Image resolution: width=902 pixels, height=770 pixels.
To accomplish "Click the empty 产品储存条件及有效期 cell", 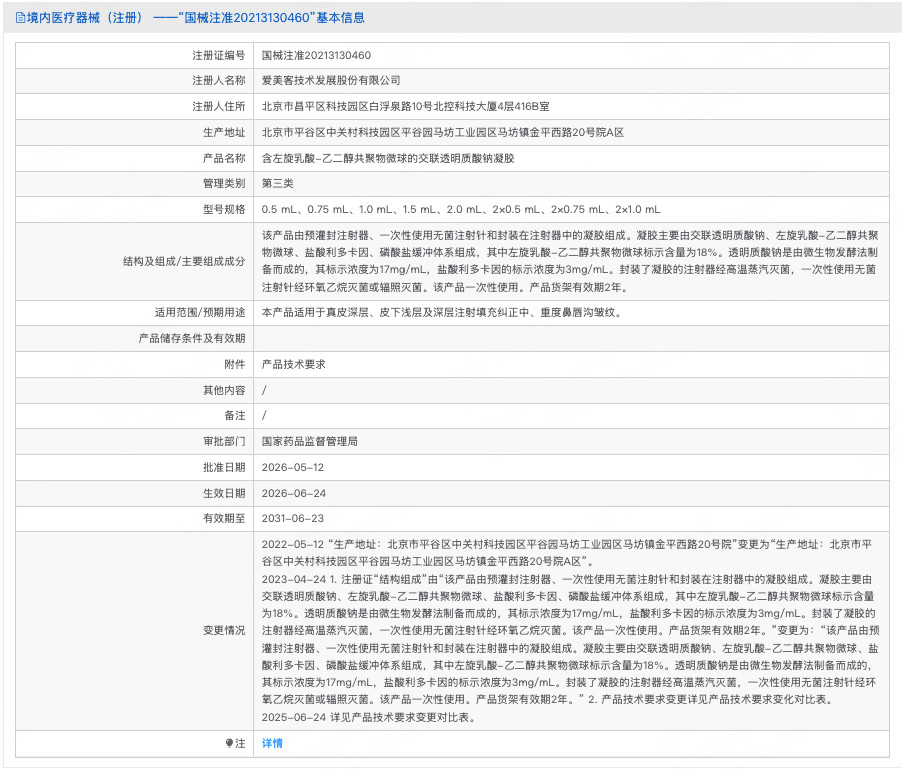I will click(572, 339).
